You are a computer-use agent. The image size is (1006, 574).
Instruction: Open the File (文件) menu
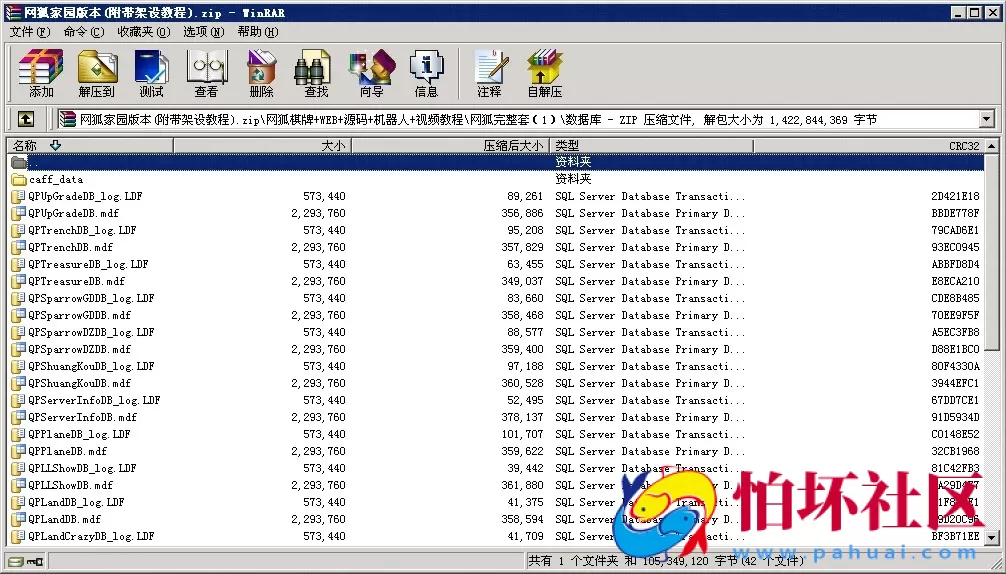pyautogui.click(x=30, y=31)
